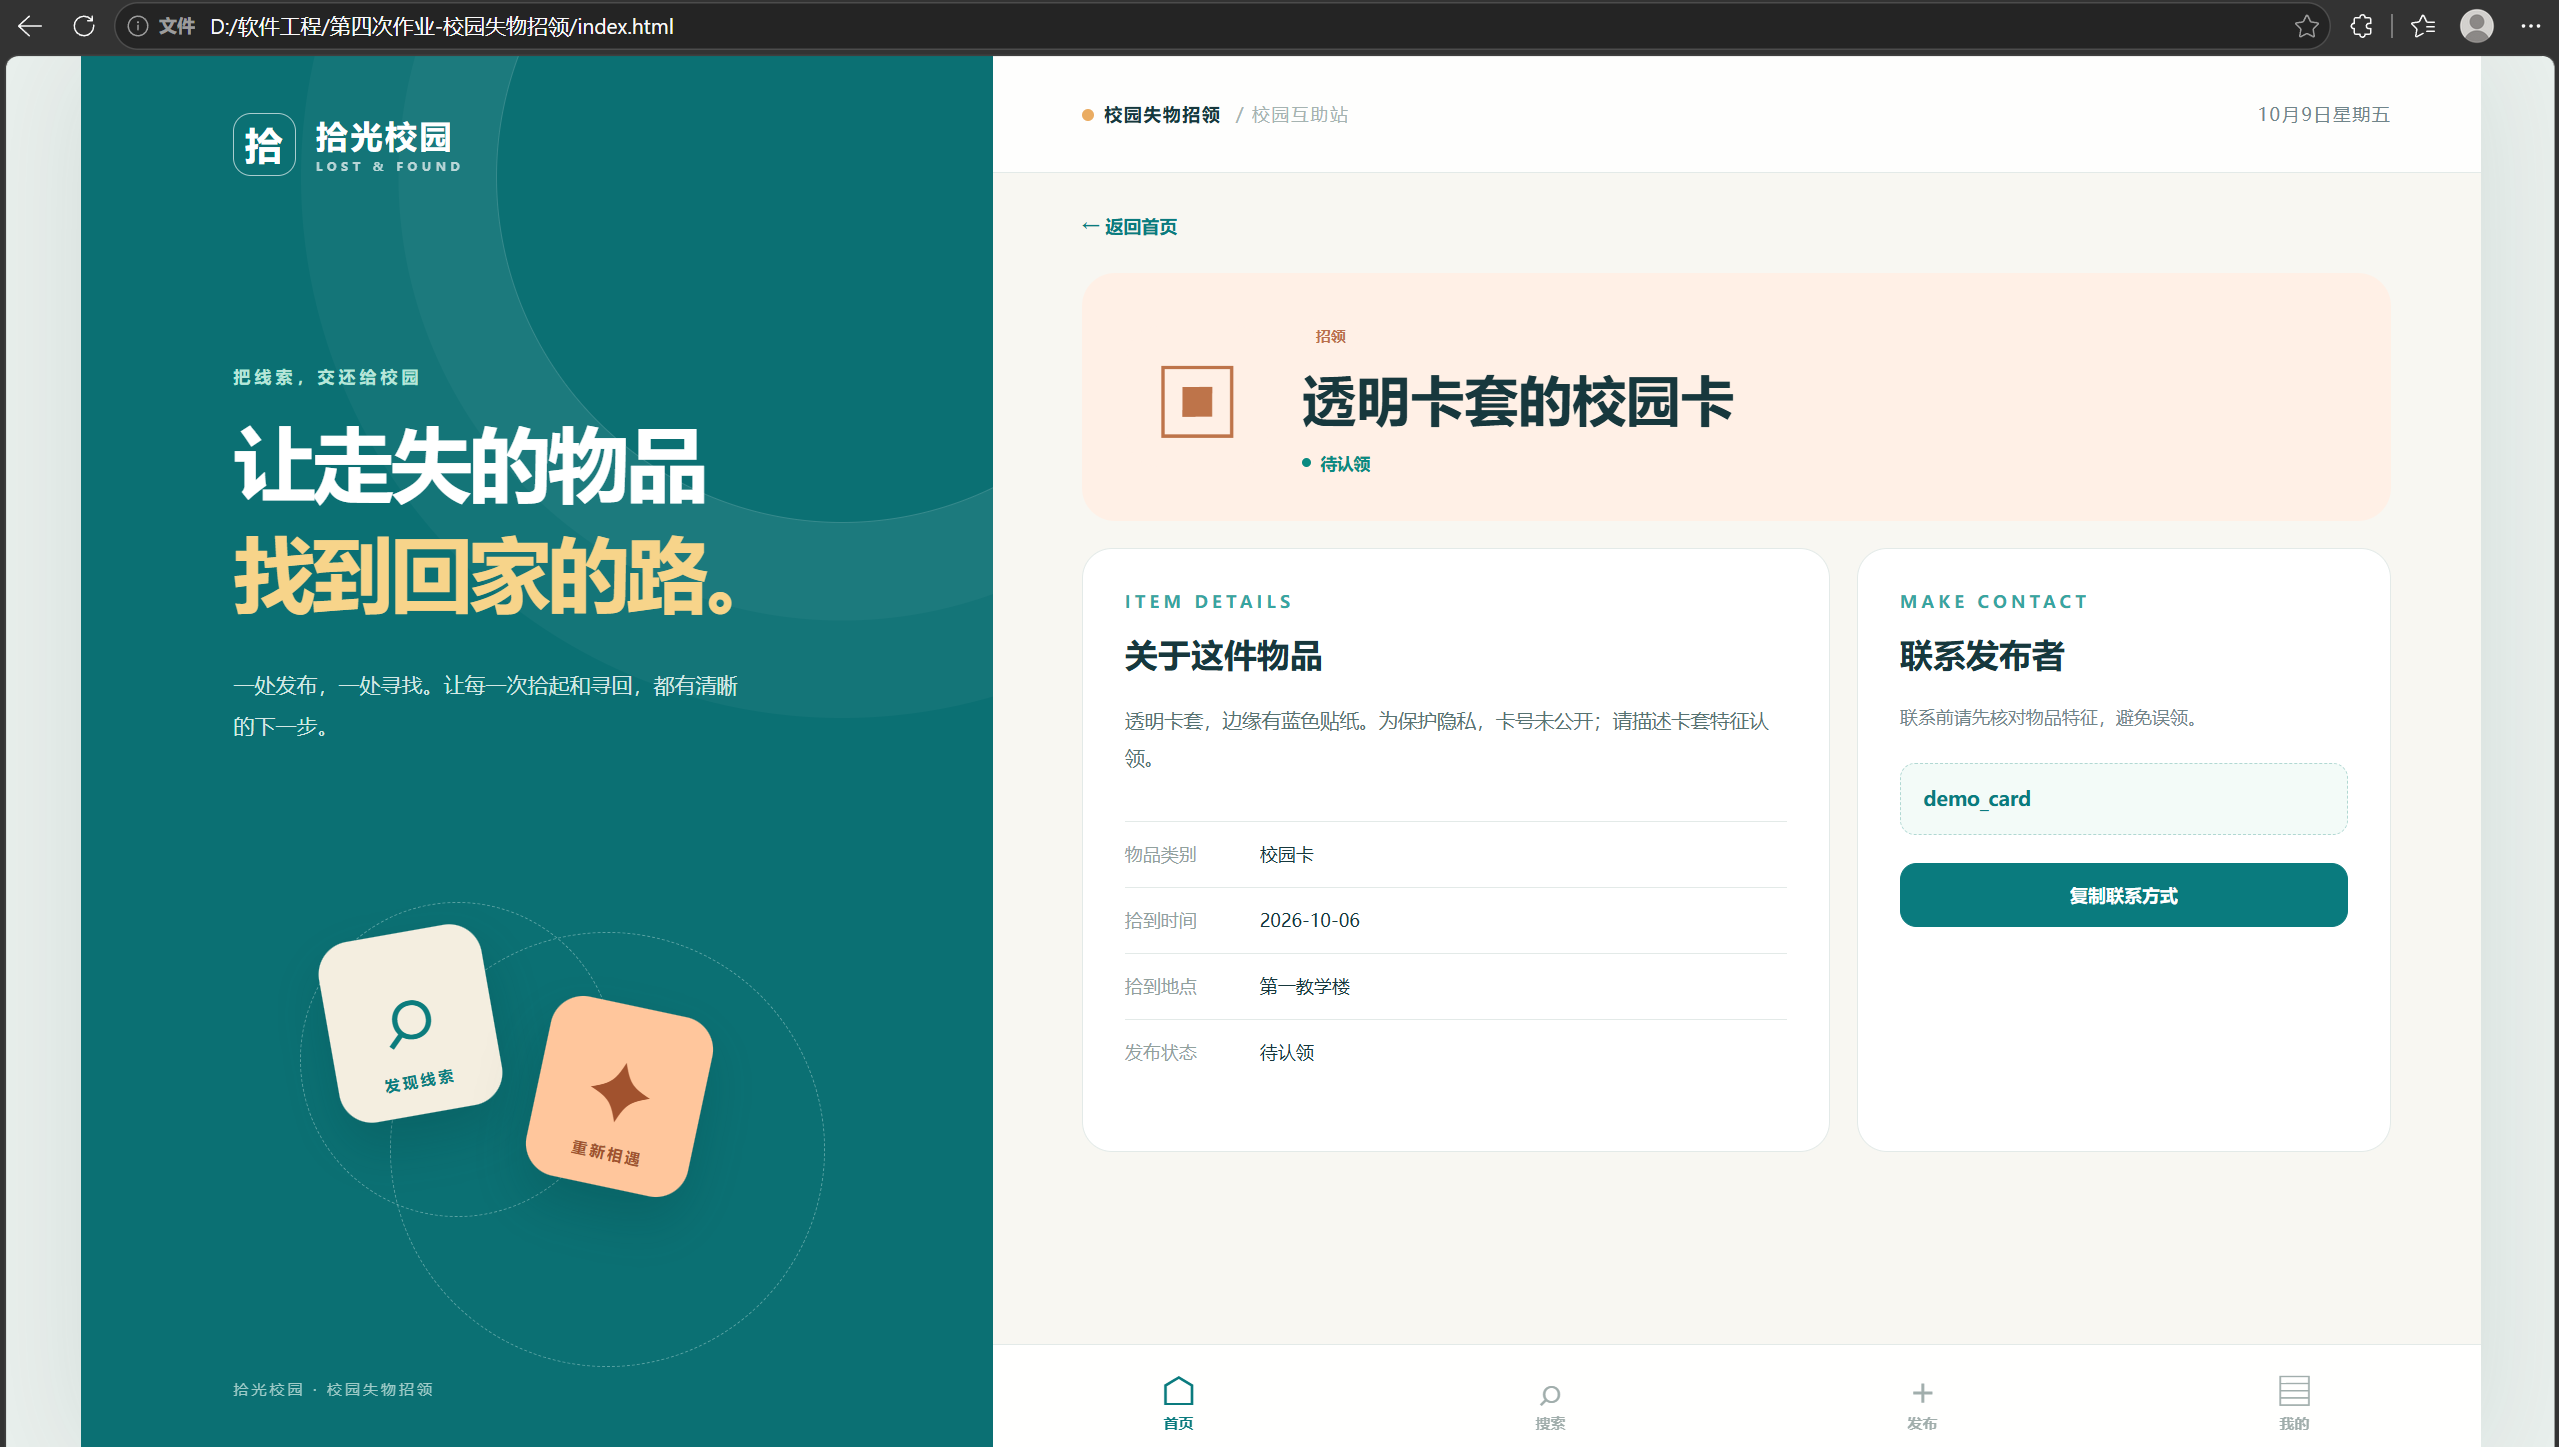Screen dimensions: 2559x1447
Task: Click the date value 2026-10-06
Action: click(1309, 920)
